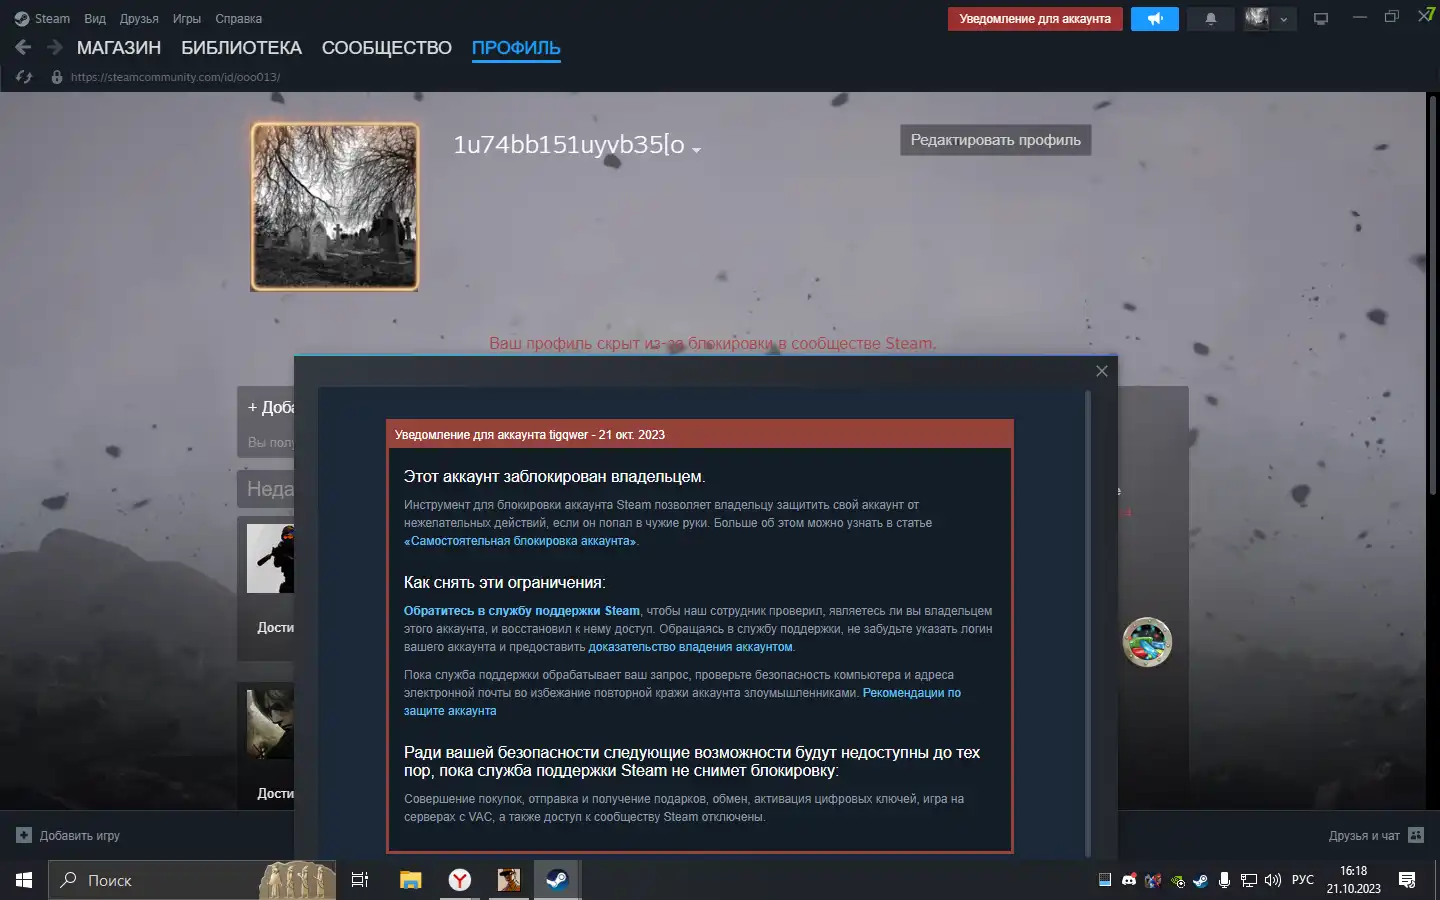Open the Друзья menu
This screenshot has width=1440, height=900.
pyautogui.click(x=139, y=19)
